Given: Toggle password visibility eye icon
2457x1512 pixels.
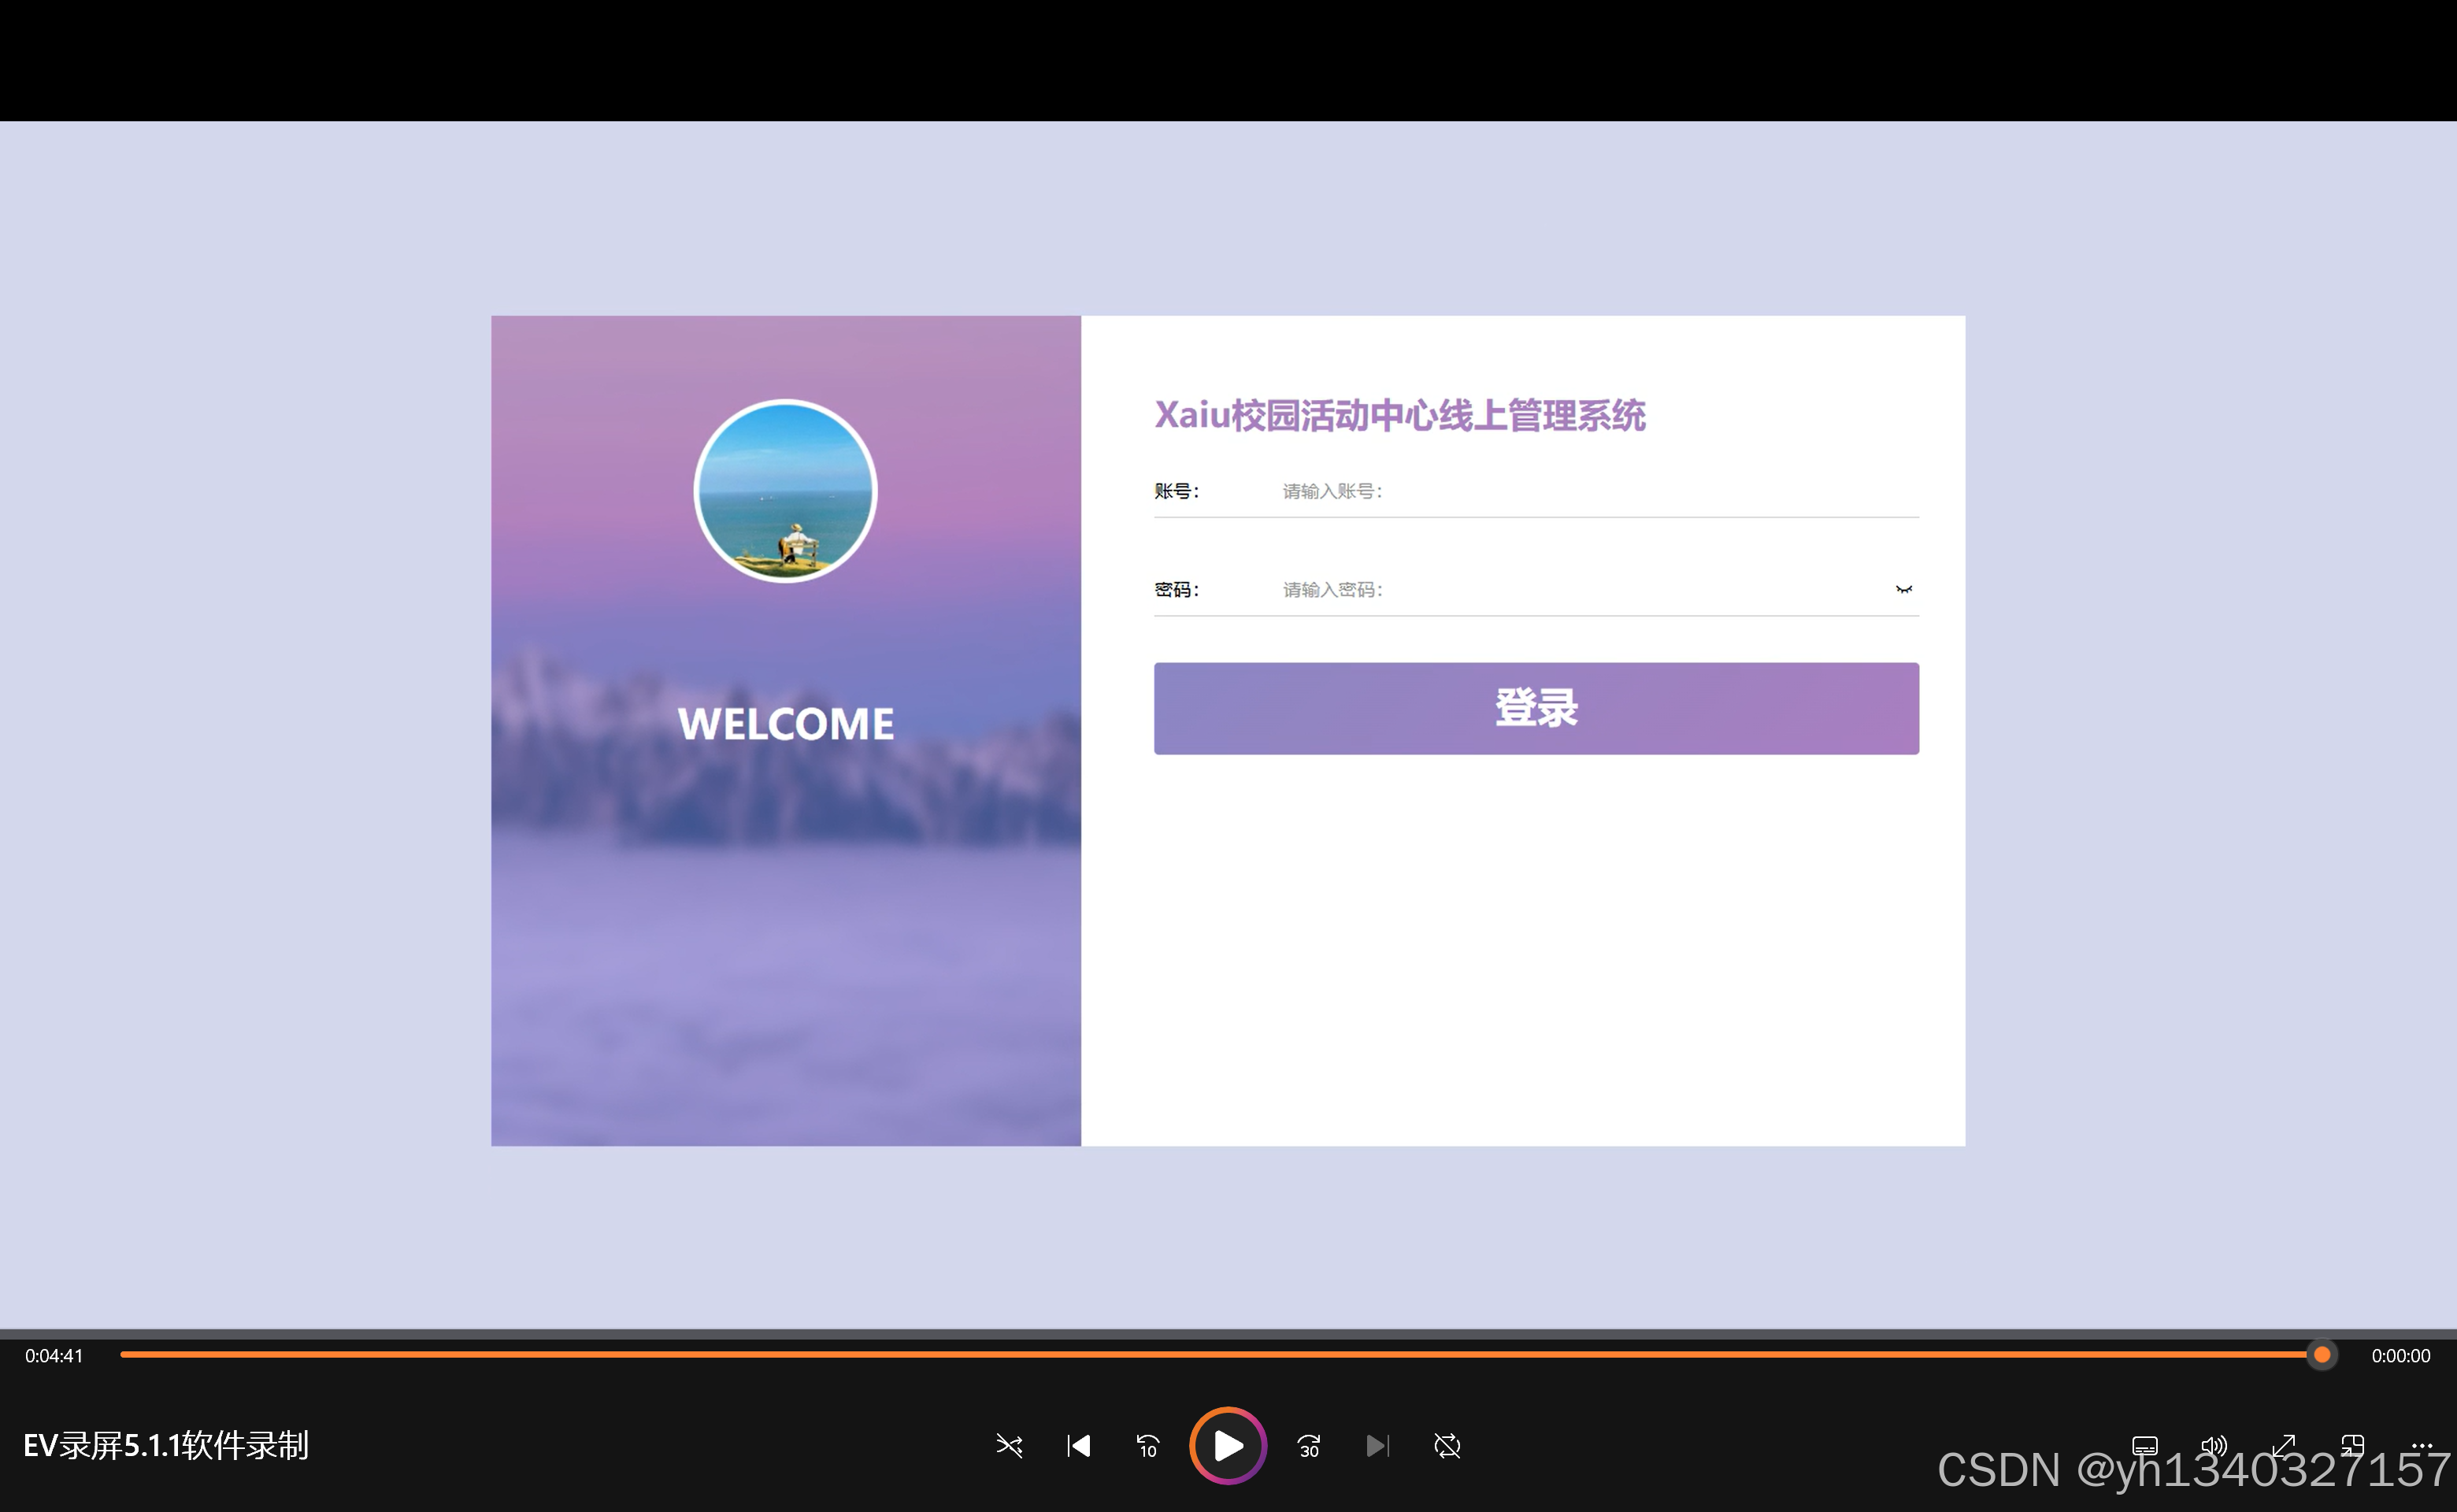Looking at the screenshot, I should (1903, 590).
